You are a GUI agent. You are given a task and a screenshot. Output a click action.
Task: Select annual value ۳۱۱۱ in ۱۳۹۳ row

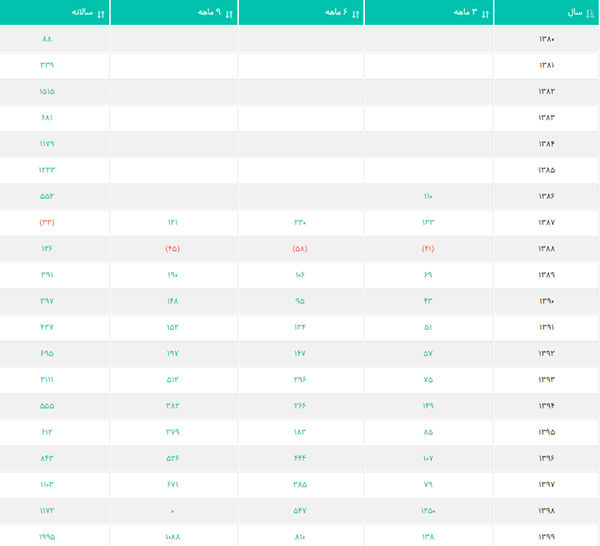click(47, 380)
